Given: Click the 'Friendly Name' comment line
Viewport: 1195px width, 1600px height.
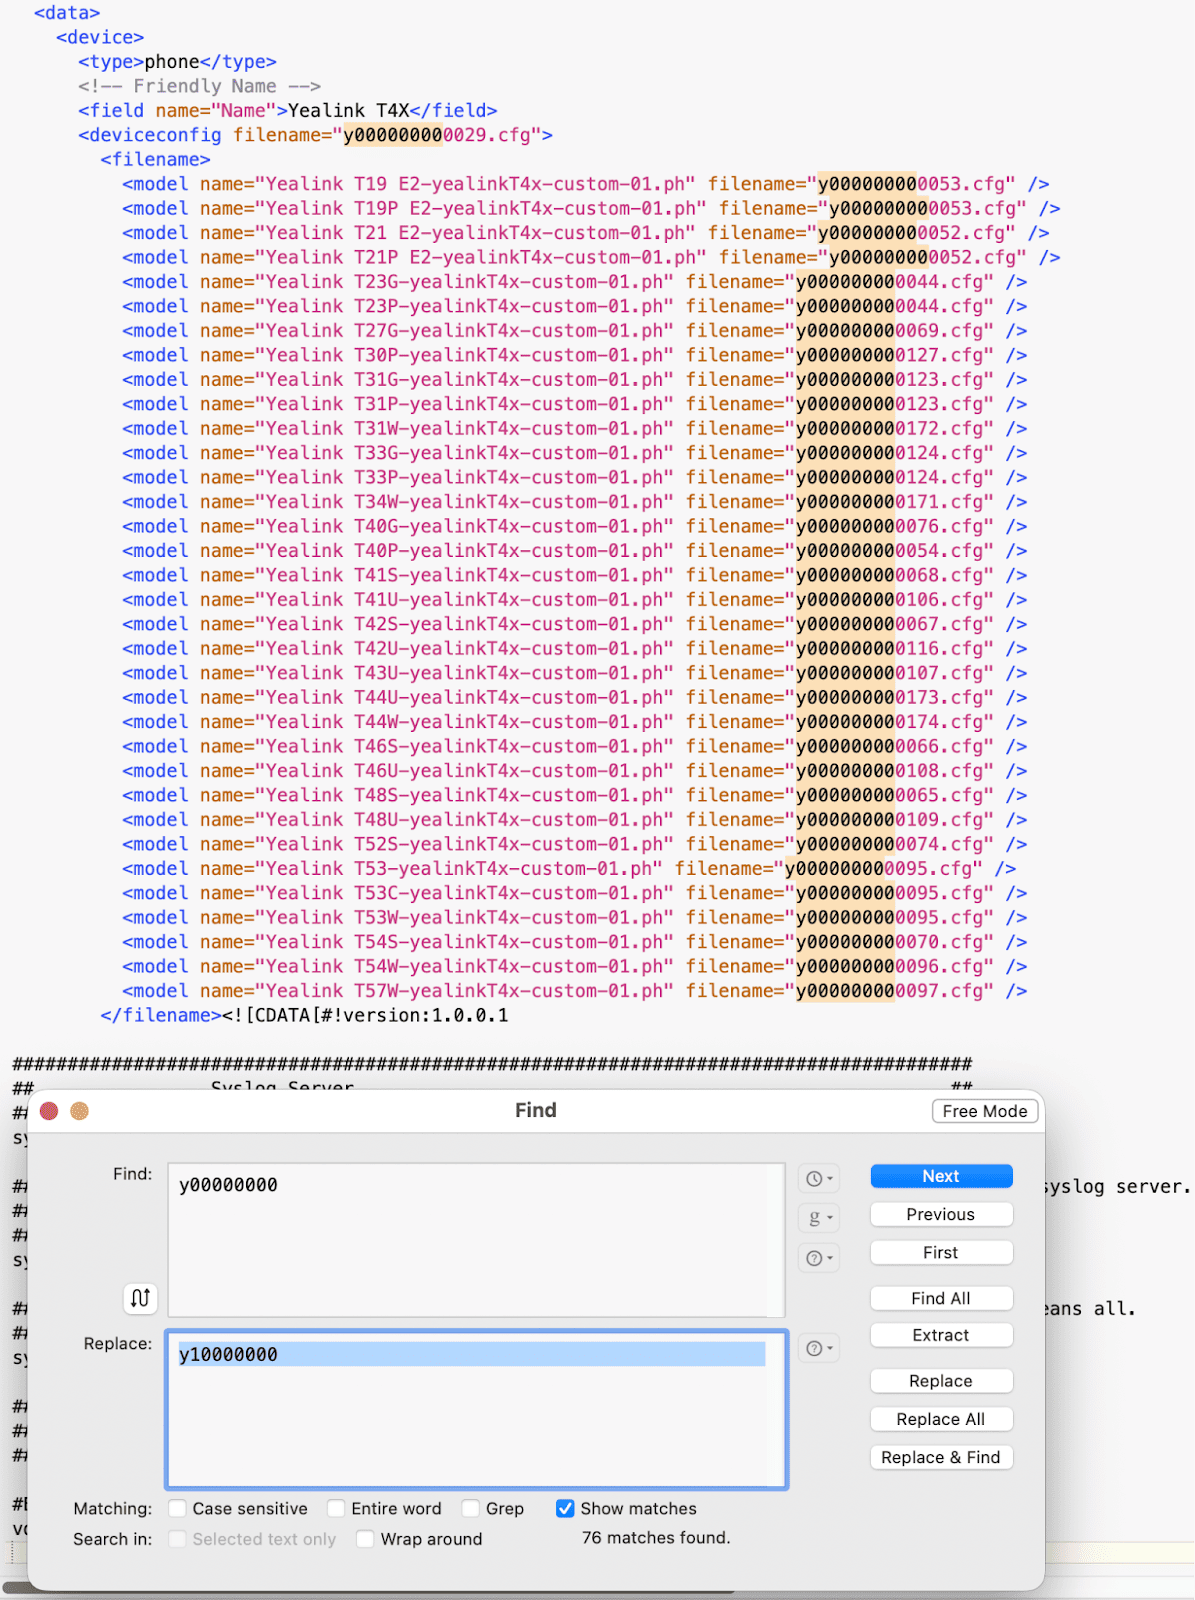Looking at the screenshot, I should coord(199,86).
